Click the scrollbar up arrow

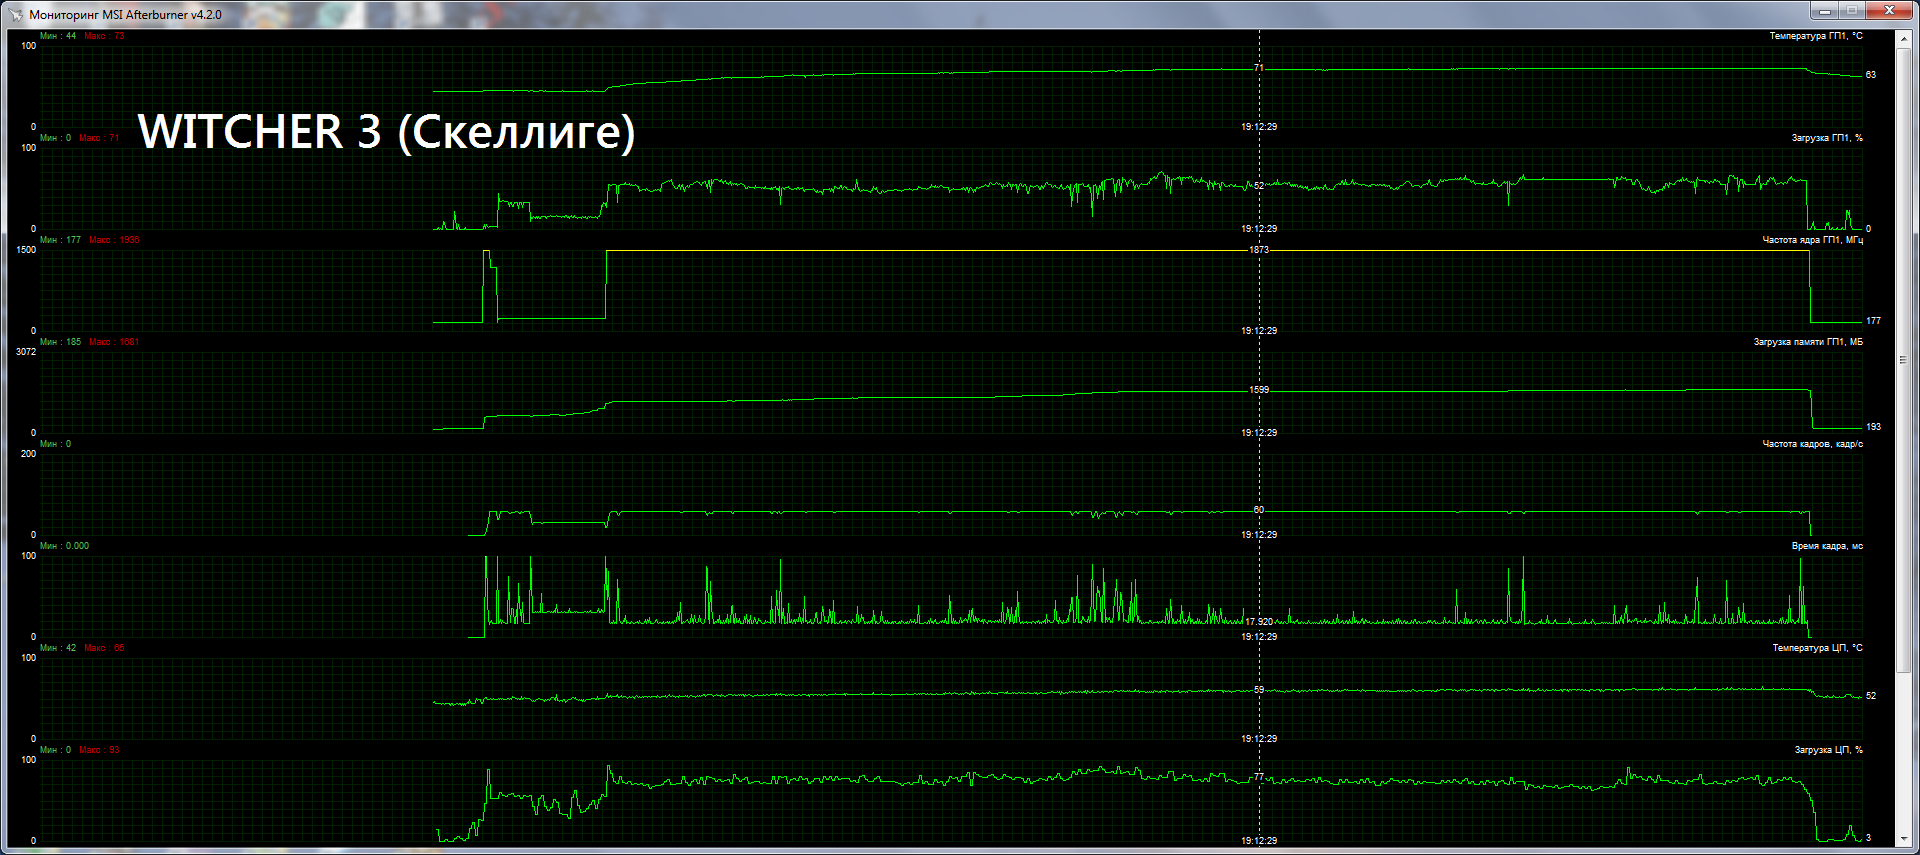pyautogui.click(x=1904, y=38)
